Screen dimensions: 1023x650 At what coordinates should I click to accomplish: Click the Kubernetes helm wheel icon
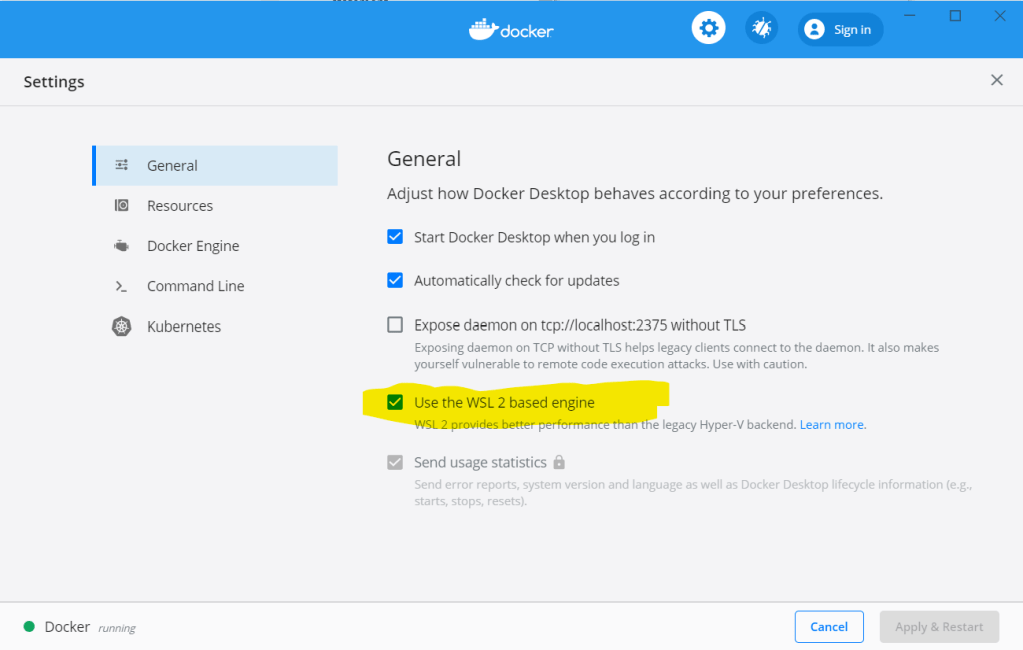(122, 327)
